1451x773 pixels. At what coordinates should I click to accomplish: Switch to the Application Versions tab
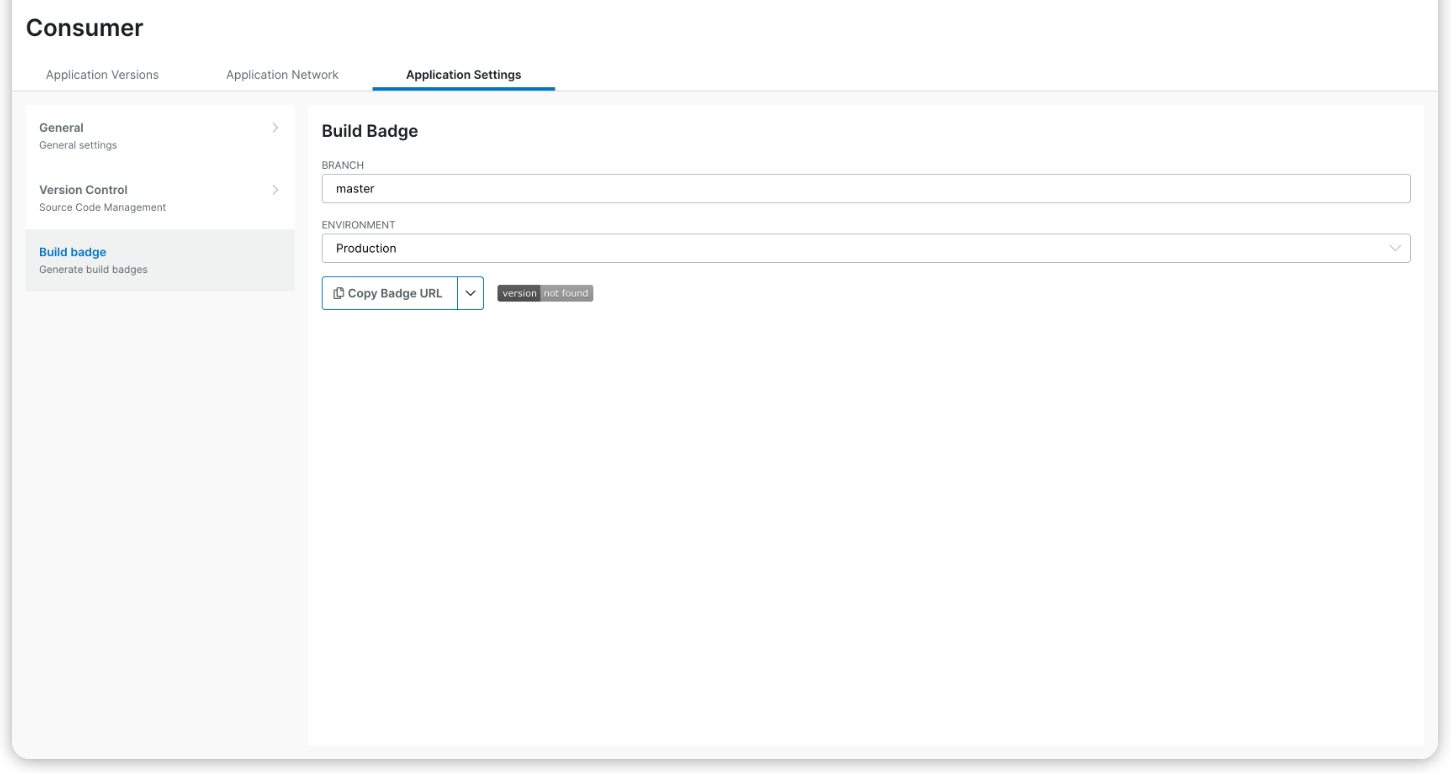click(x=101, y=74)
